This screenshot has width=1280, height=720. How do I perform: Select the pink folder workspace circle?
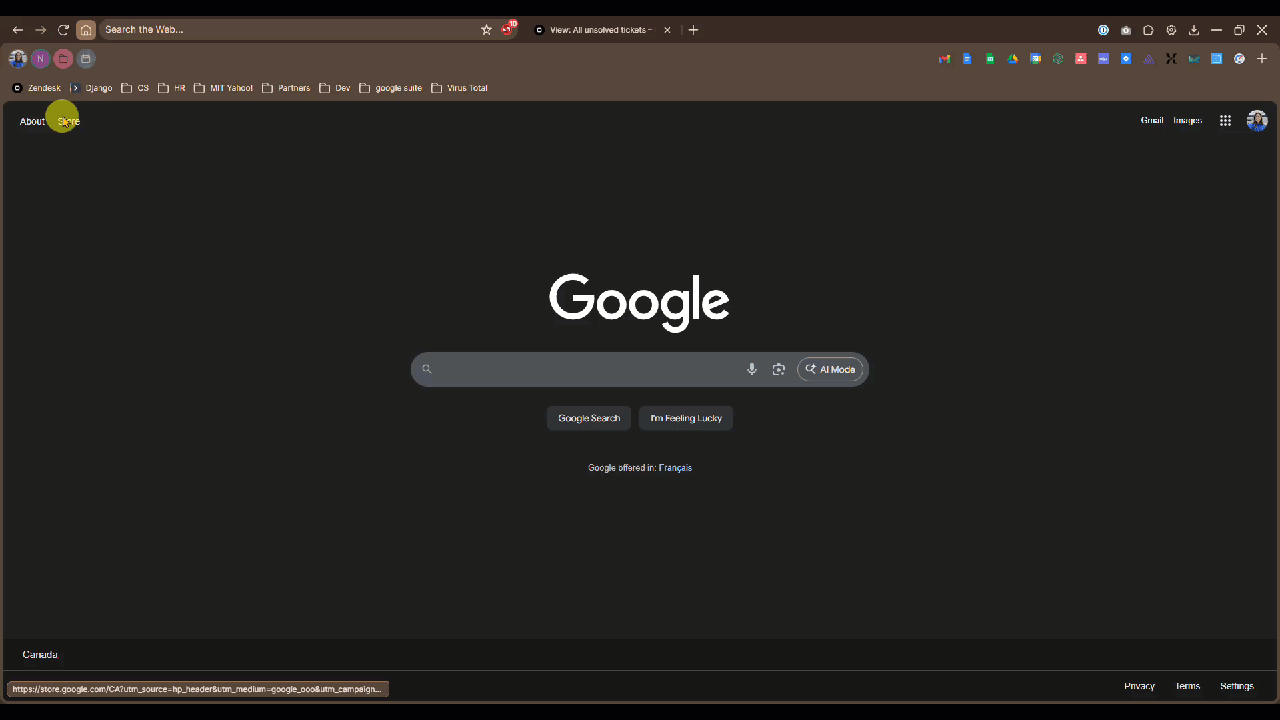click(x=63, y=59)
